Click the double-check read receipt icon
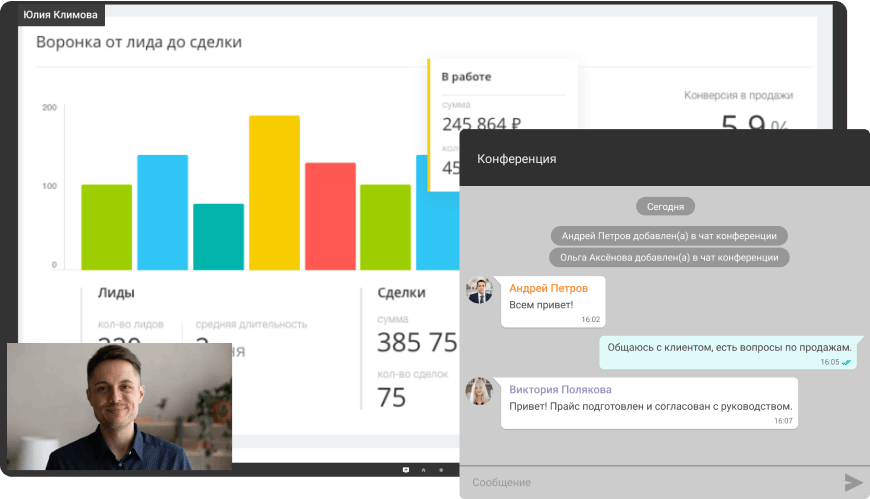This screenshot has width=870, height=499. [847, 362]
